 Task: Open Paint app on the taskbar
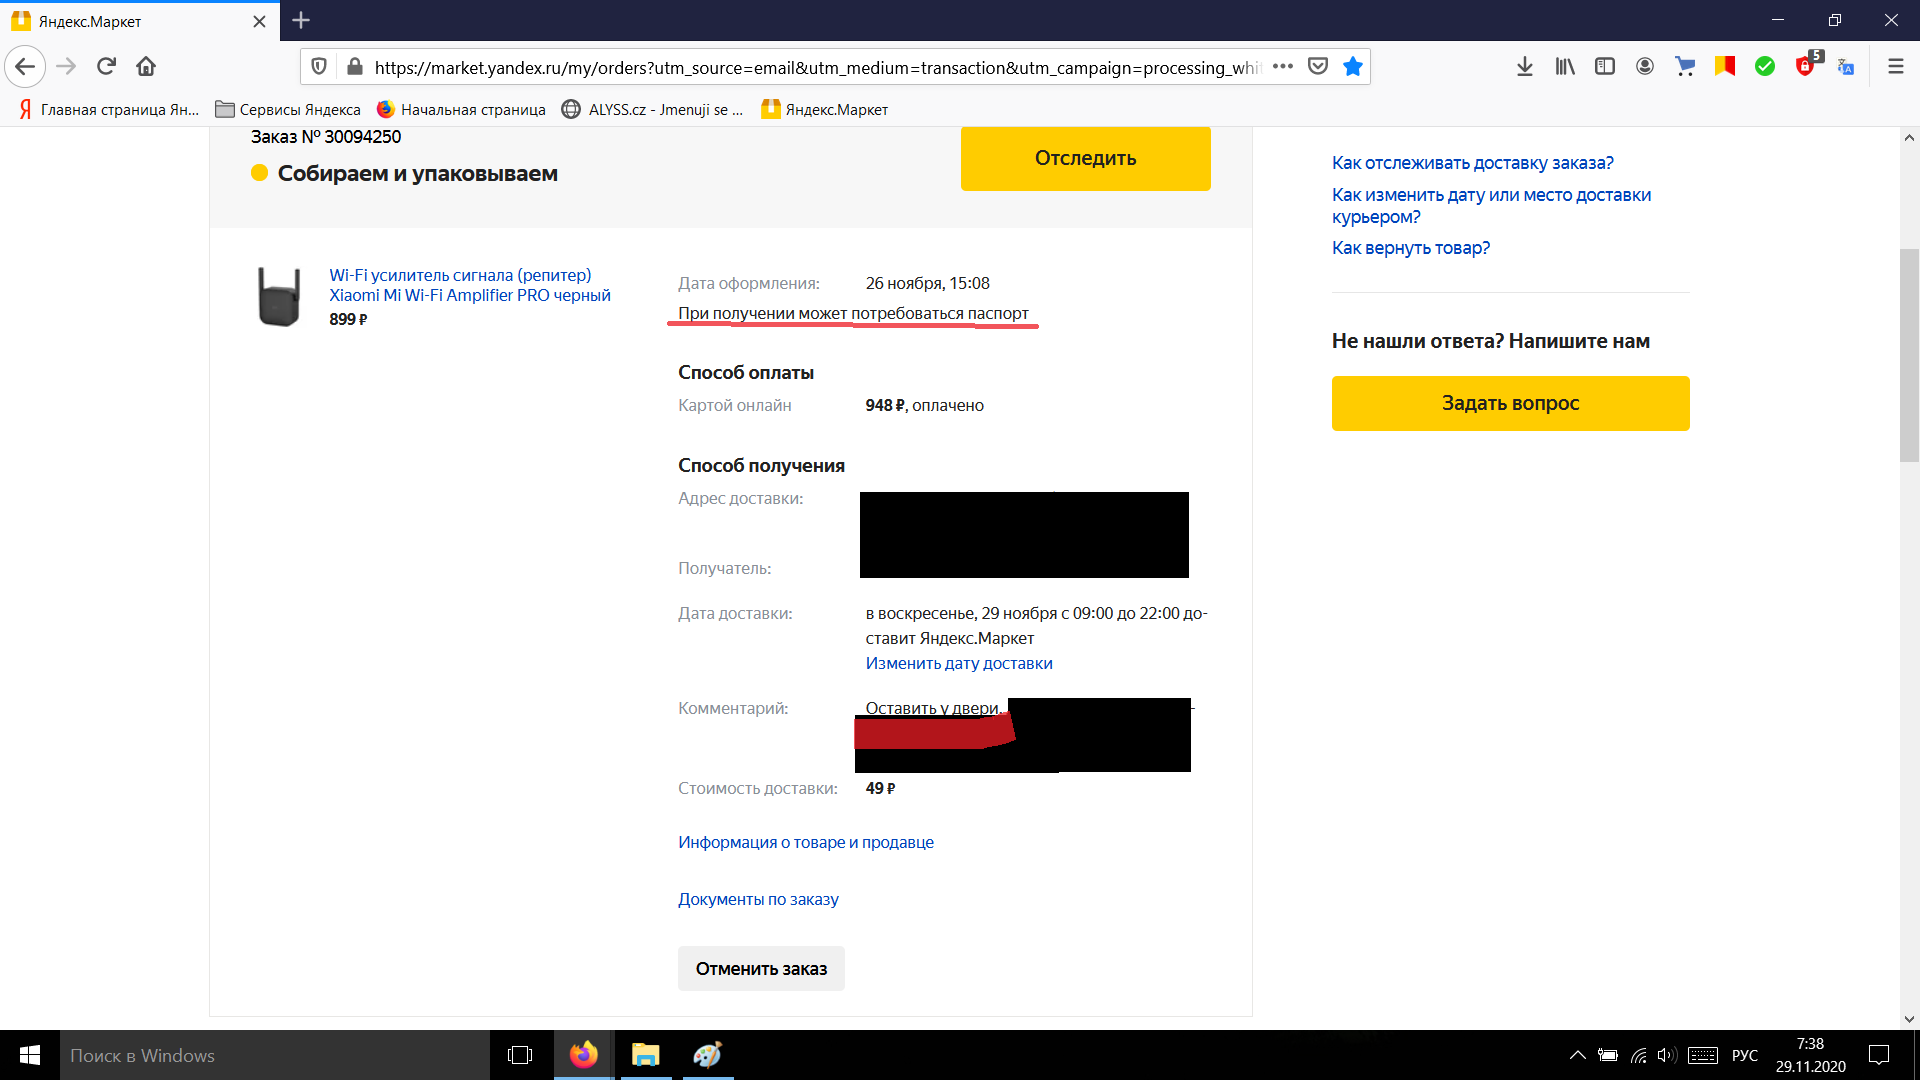708,1055
